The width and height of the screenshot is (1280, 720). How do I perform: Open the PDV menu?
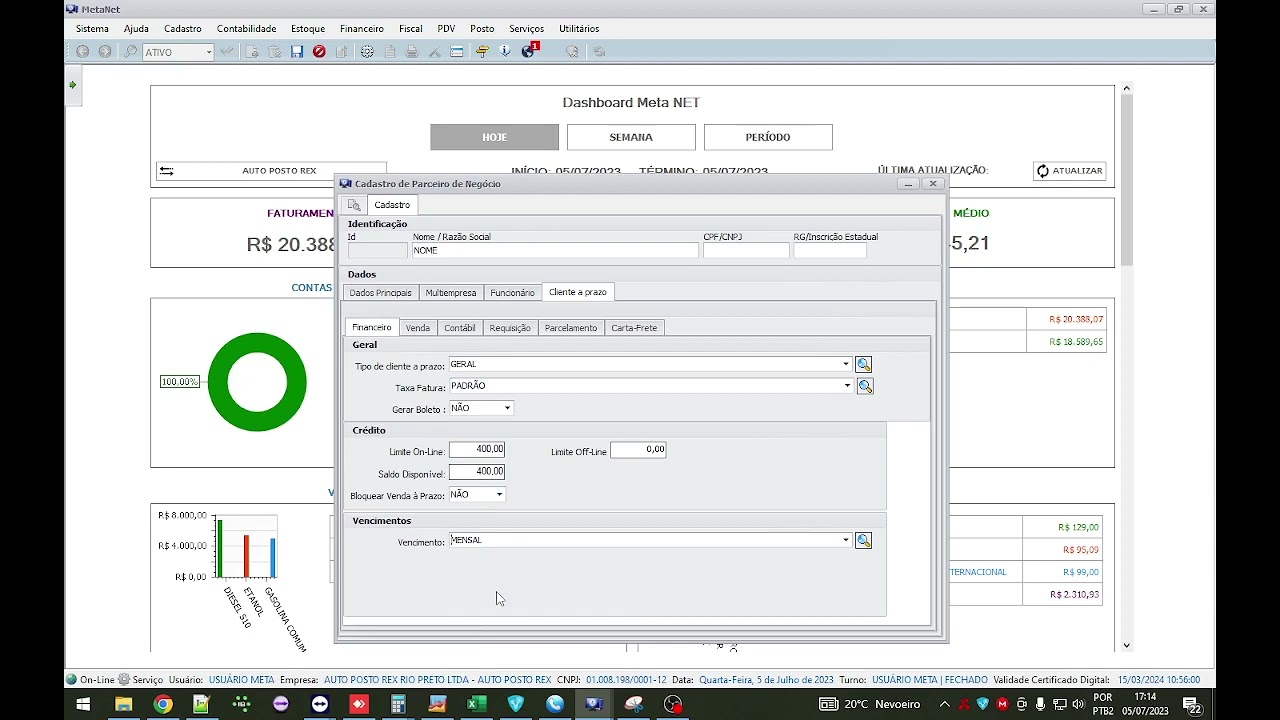click(446, 29)
